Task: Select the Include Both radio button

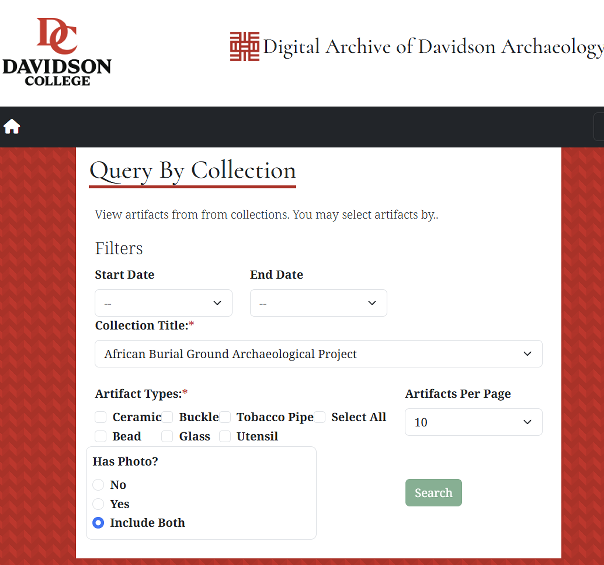Action: click(x=98, y=523)
